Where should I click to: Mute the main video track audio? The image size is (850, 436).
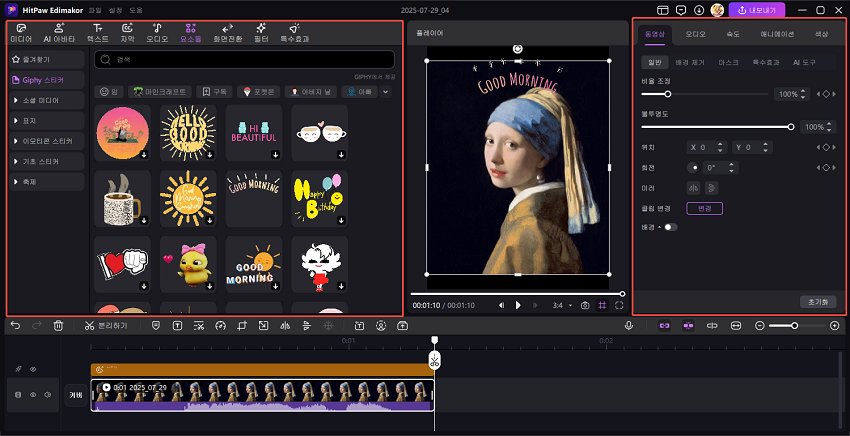click(48, 395)
